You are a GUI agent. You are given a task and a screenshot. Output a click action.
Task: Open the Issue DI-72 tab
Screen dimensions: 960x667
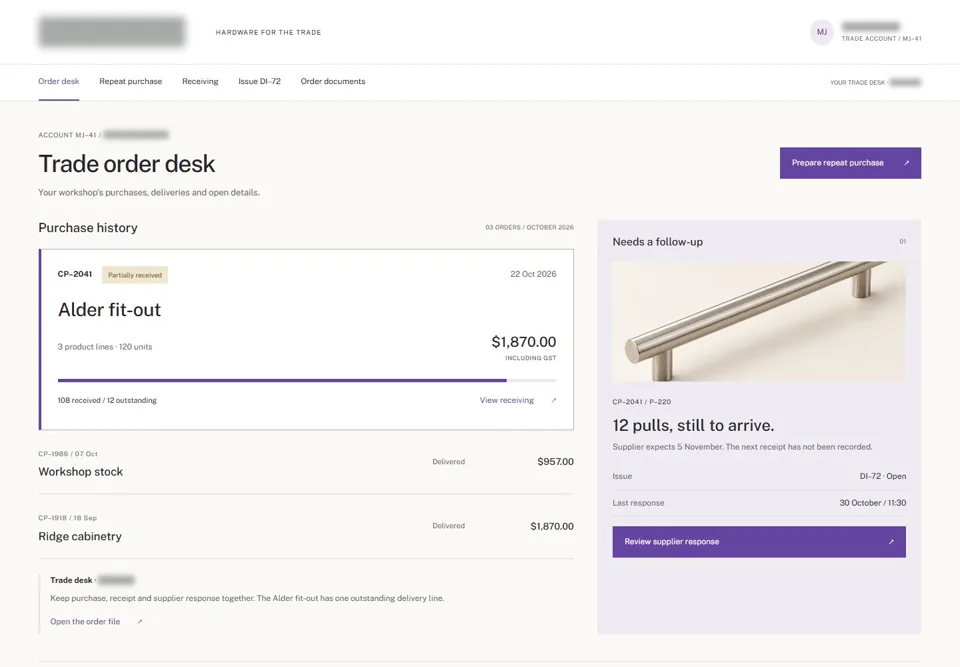tap(260, 81)
